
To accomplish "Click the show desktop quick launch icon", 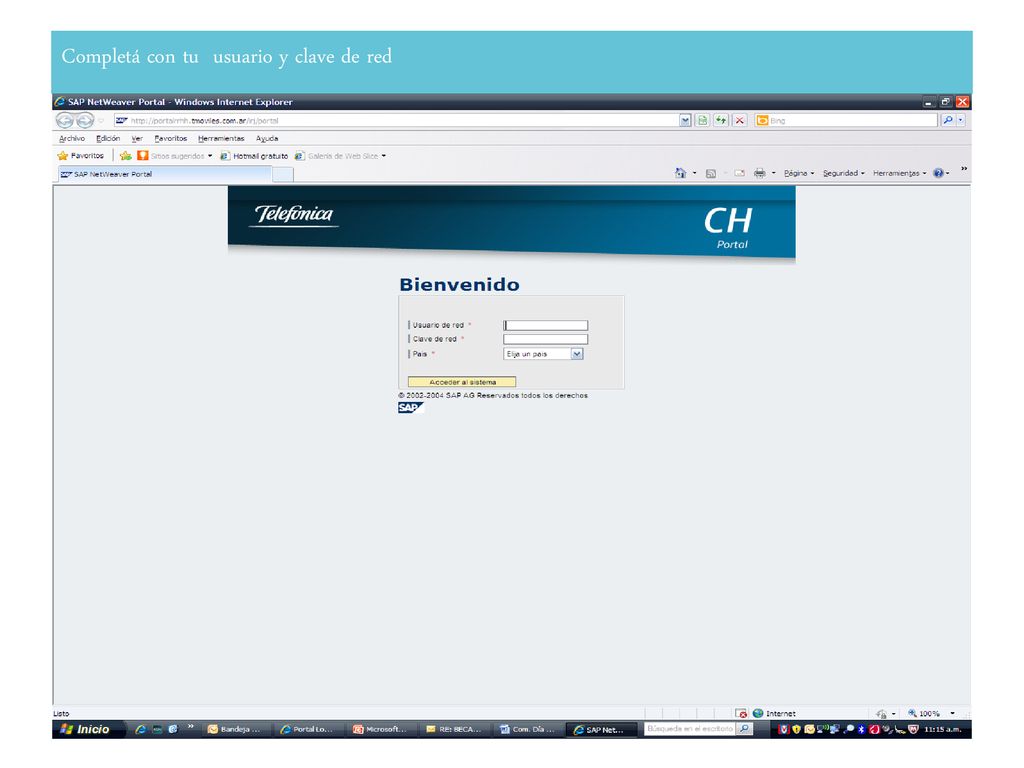I will pos(157,729).
